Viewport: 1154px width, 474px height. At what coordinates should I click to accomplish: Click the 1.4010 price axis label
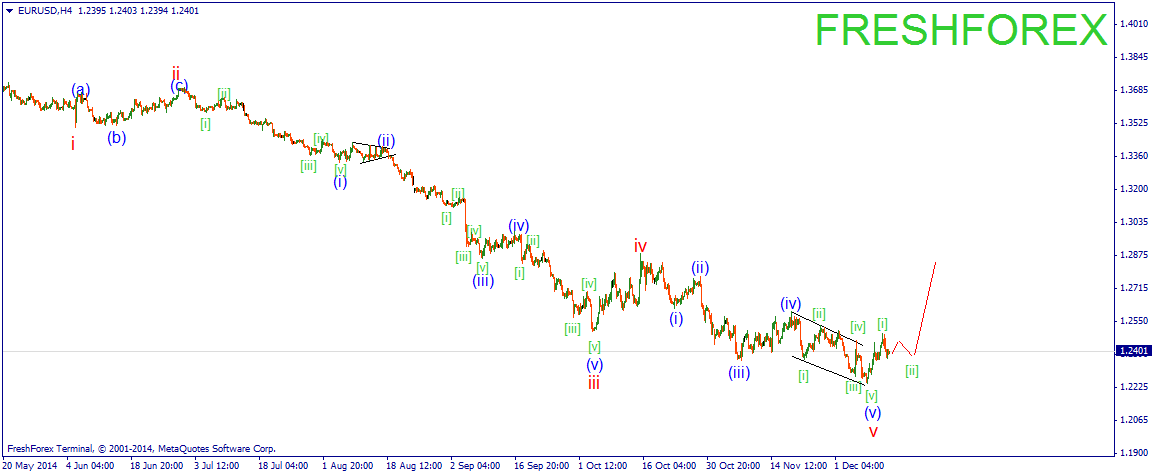[1132, 24]
